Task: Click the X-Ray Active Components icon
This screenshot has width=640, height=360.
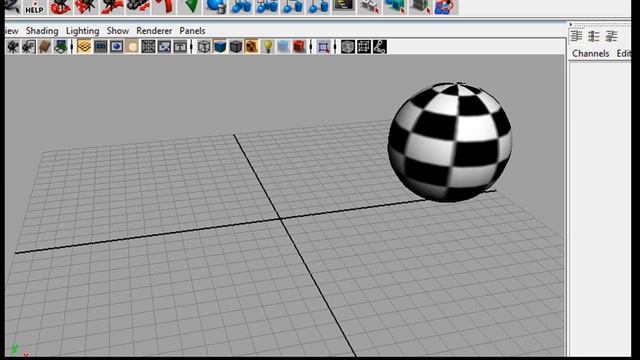Action: (x=364, y=47)
